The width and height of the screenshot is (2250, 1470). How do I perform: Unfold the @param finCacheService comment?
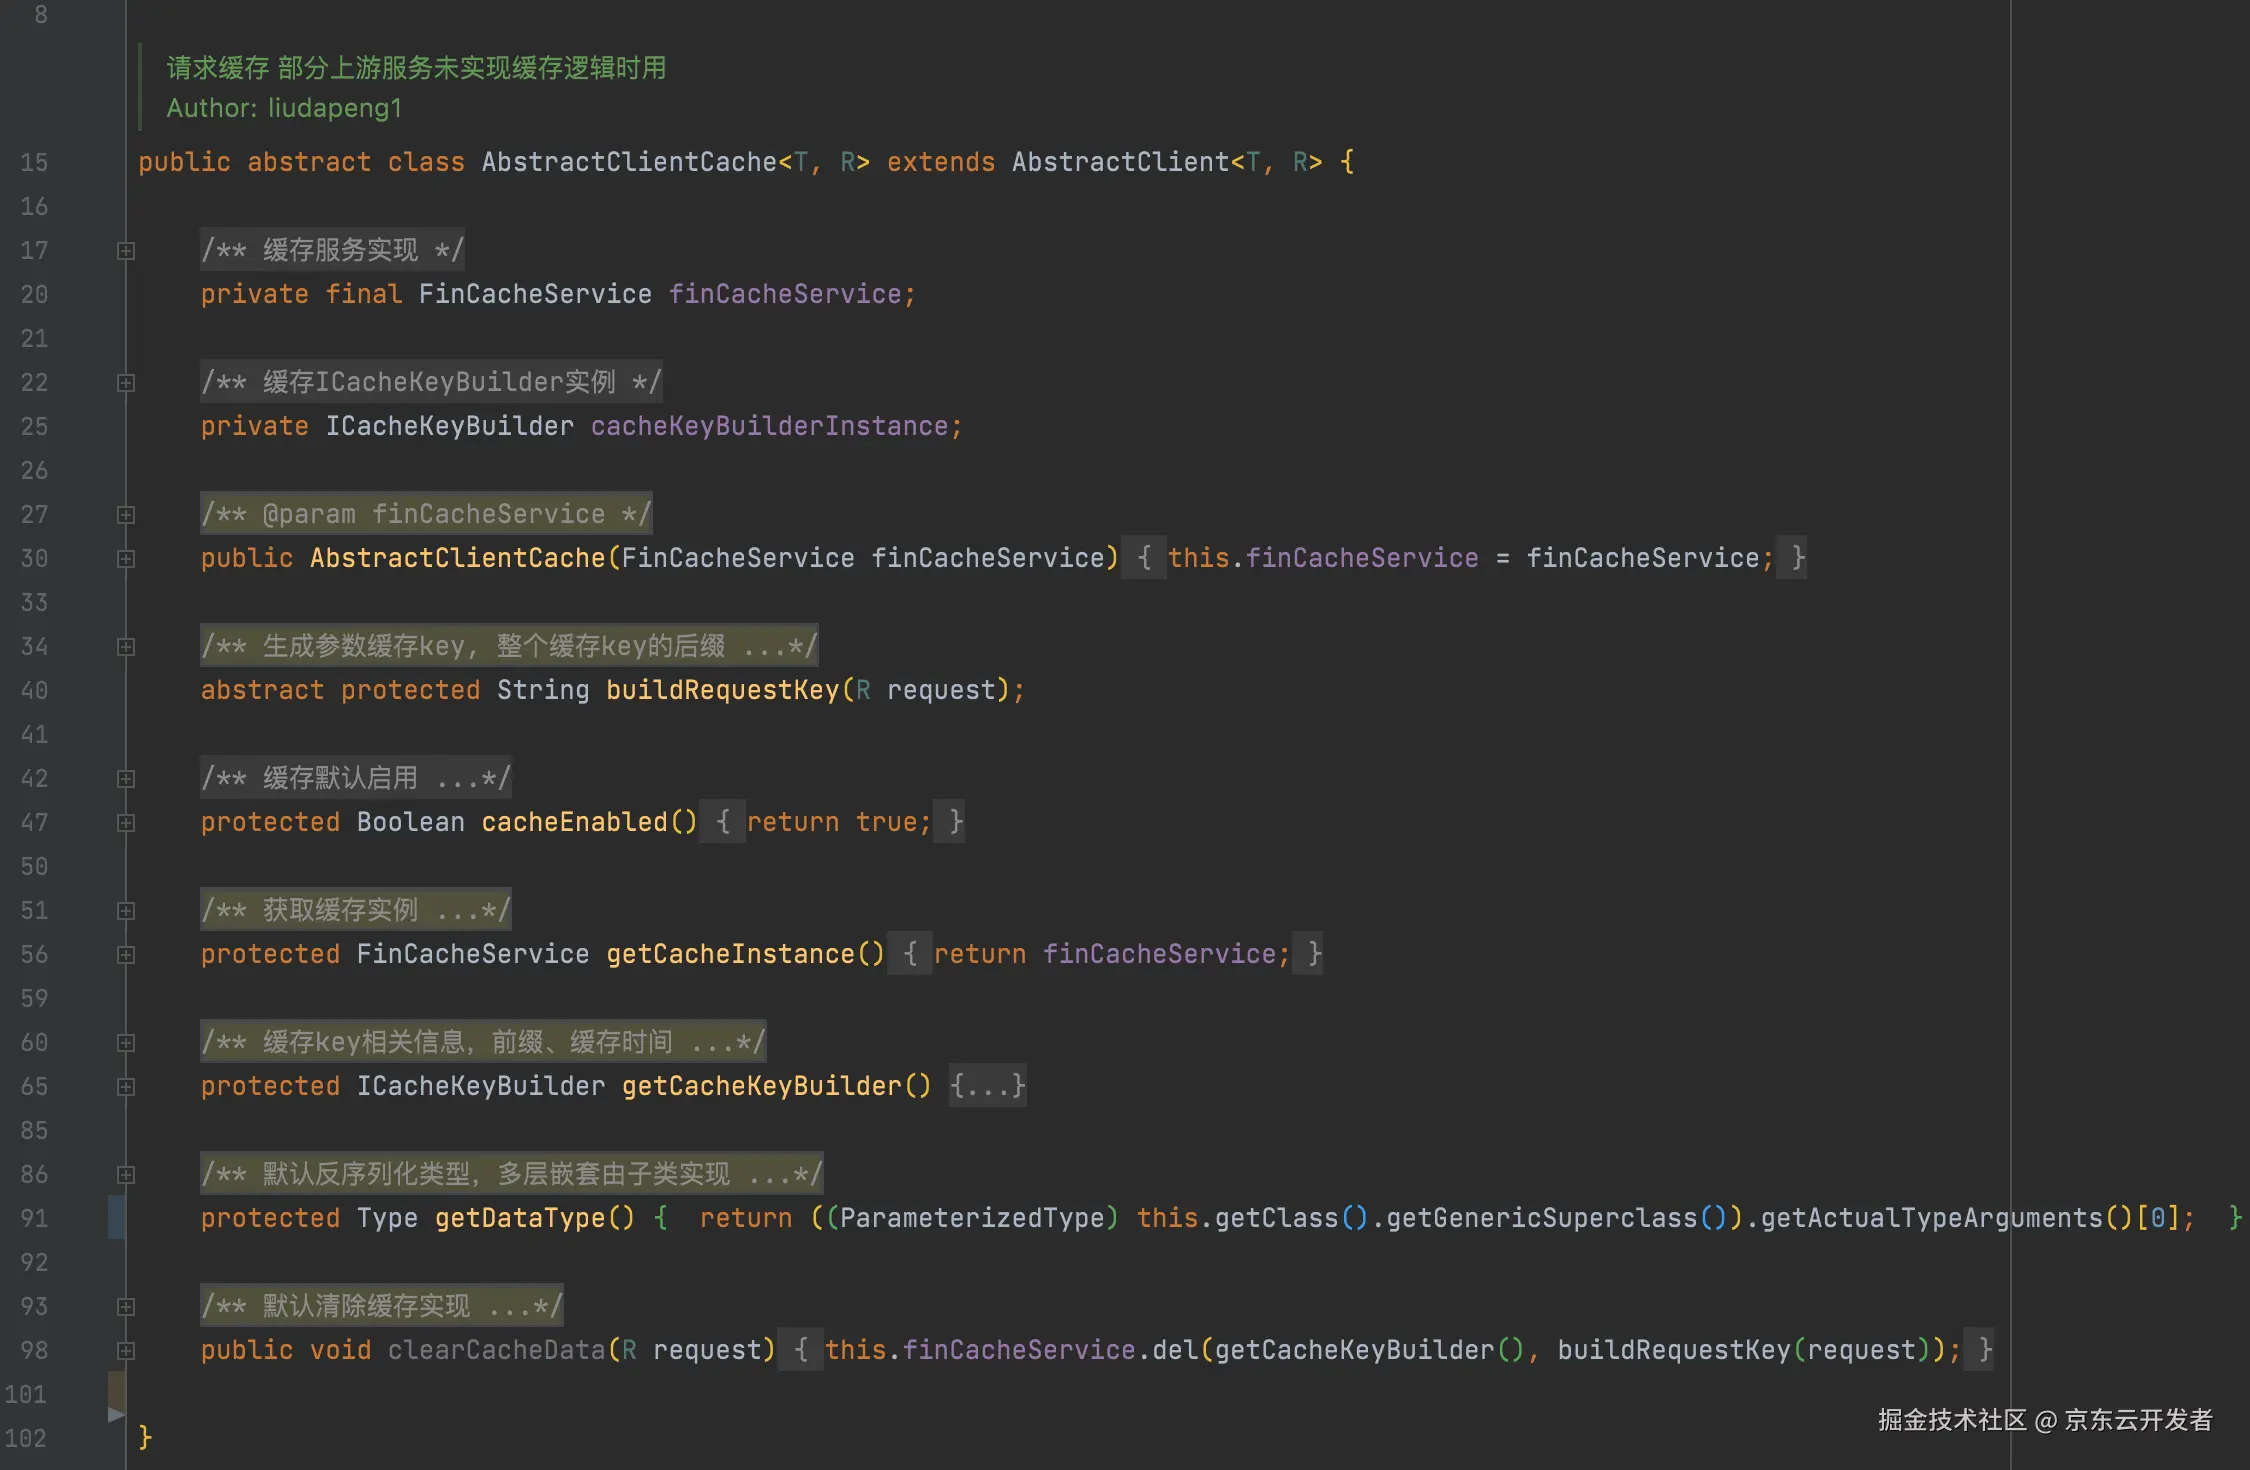[x=126, y=515]
